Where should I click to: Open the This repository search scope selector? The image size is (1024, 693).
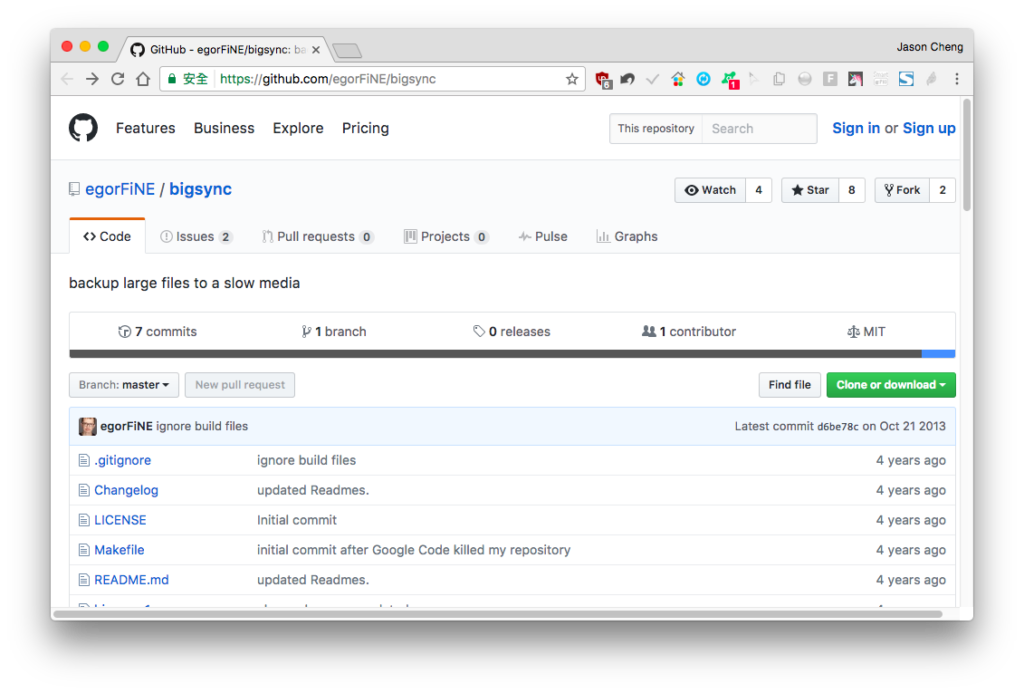pyautogui.click(x=656, y=129)
